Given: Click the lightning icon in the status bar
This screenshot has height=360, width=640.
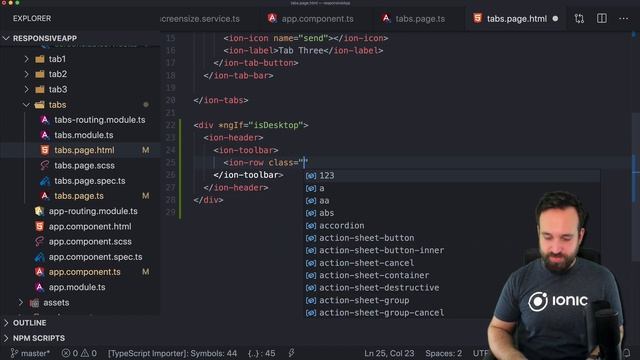Looking at the screenshot, I should [291, 353].
